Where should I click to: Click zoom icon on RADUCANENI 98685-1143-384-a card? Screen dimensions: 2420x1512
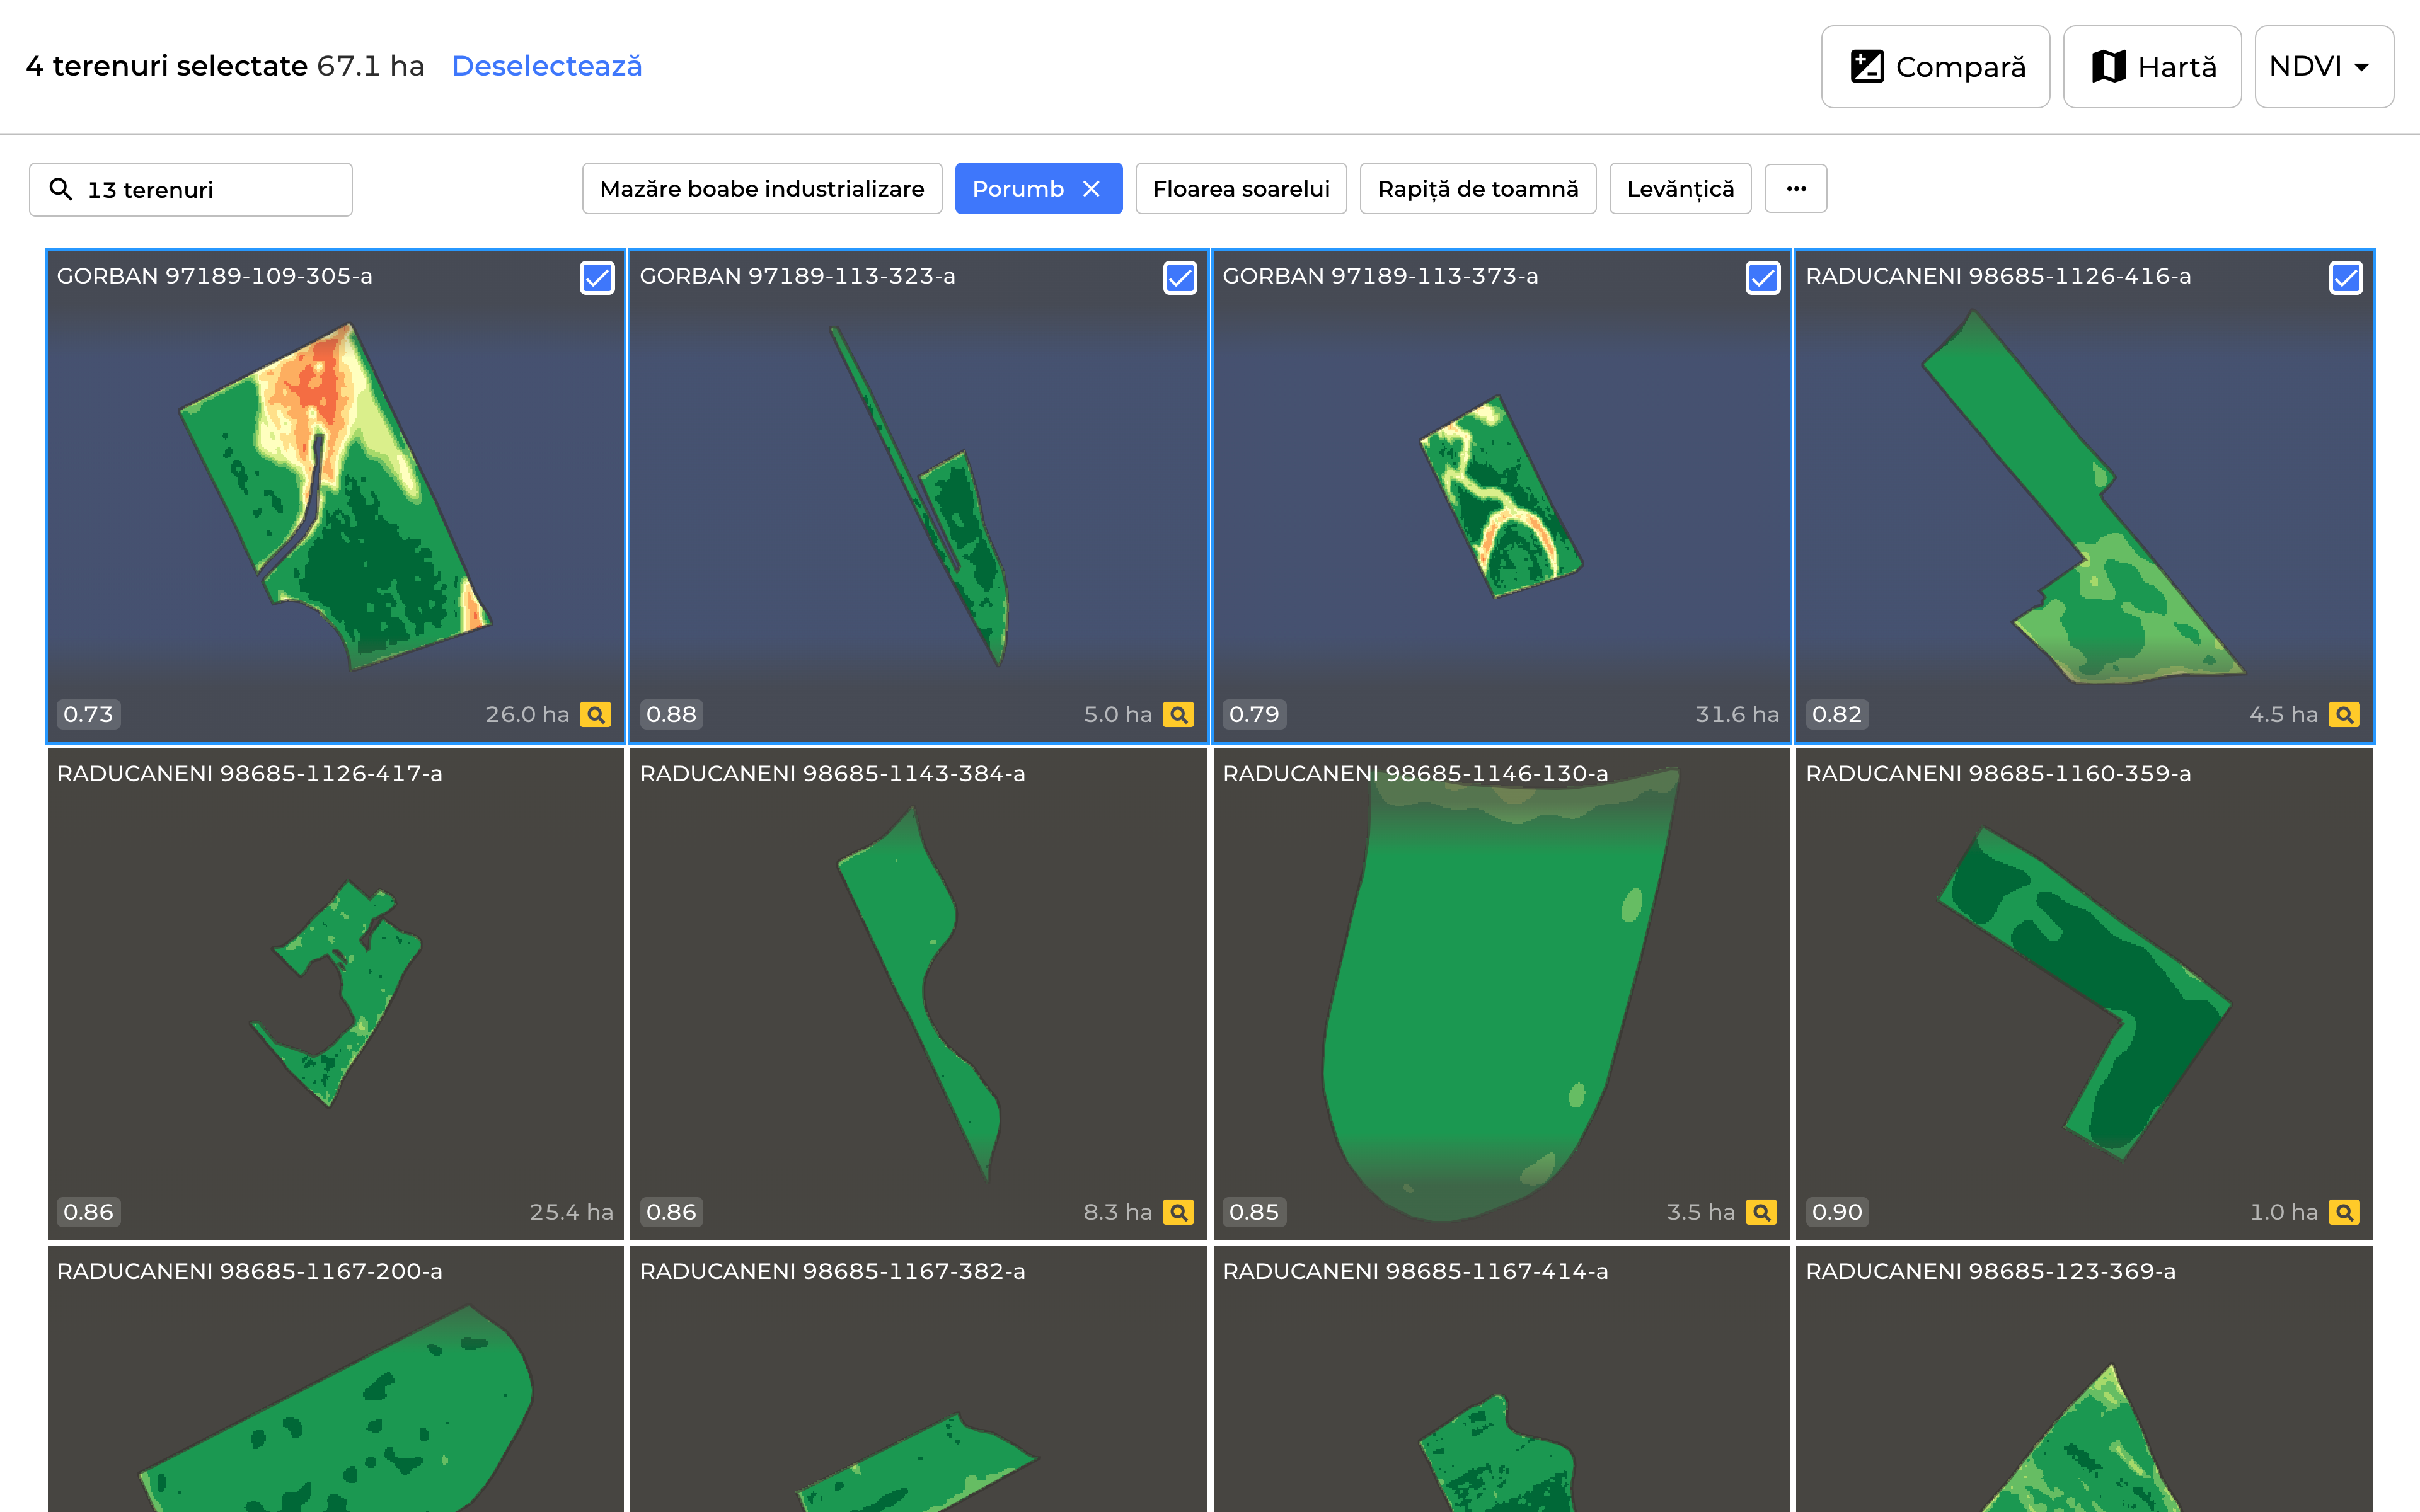point(1178,1212)
